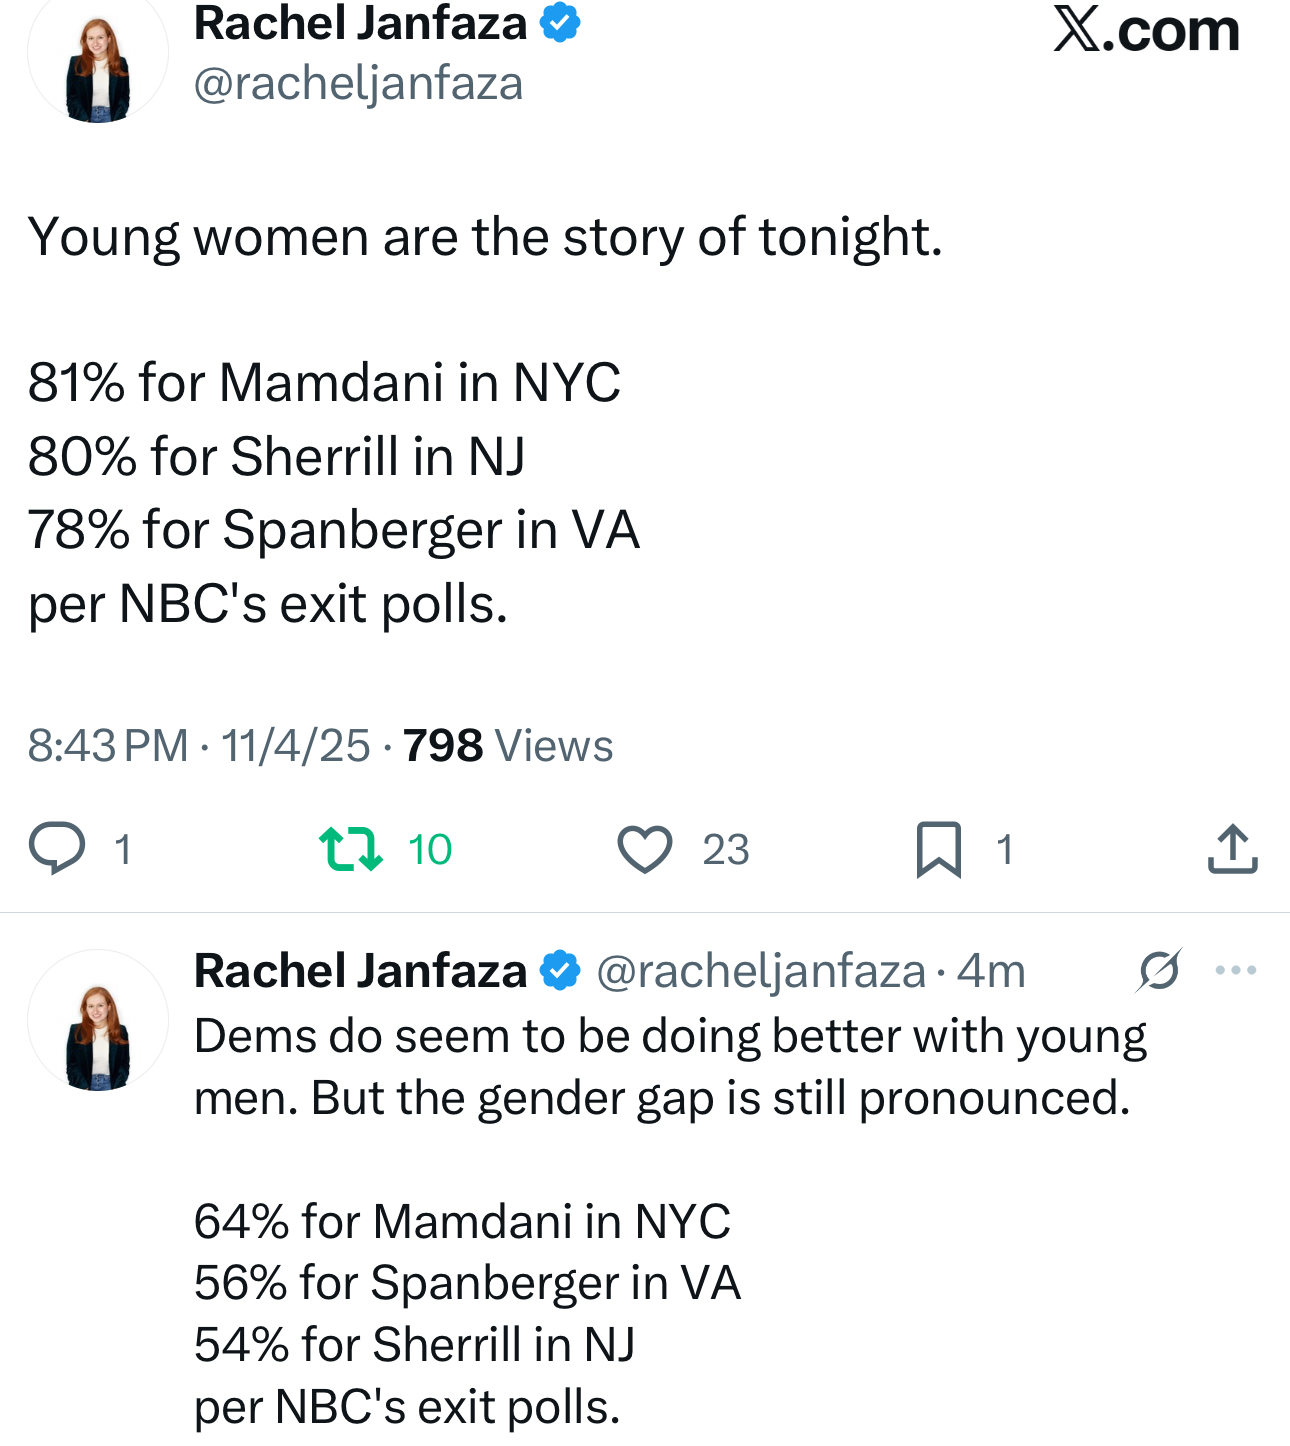1290x1446 pixels.
Task: Open the reply tweet's profile avatar
Action: pyautogui.click(x=98, y=1020)
